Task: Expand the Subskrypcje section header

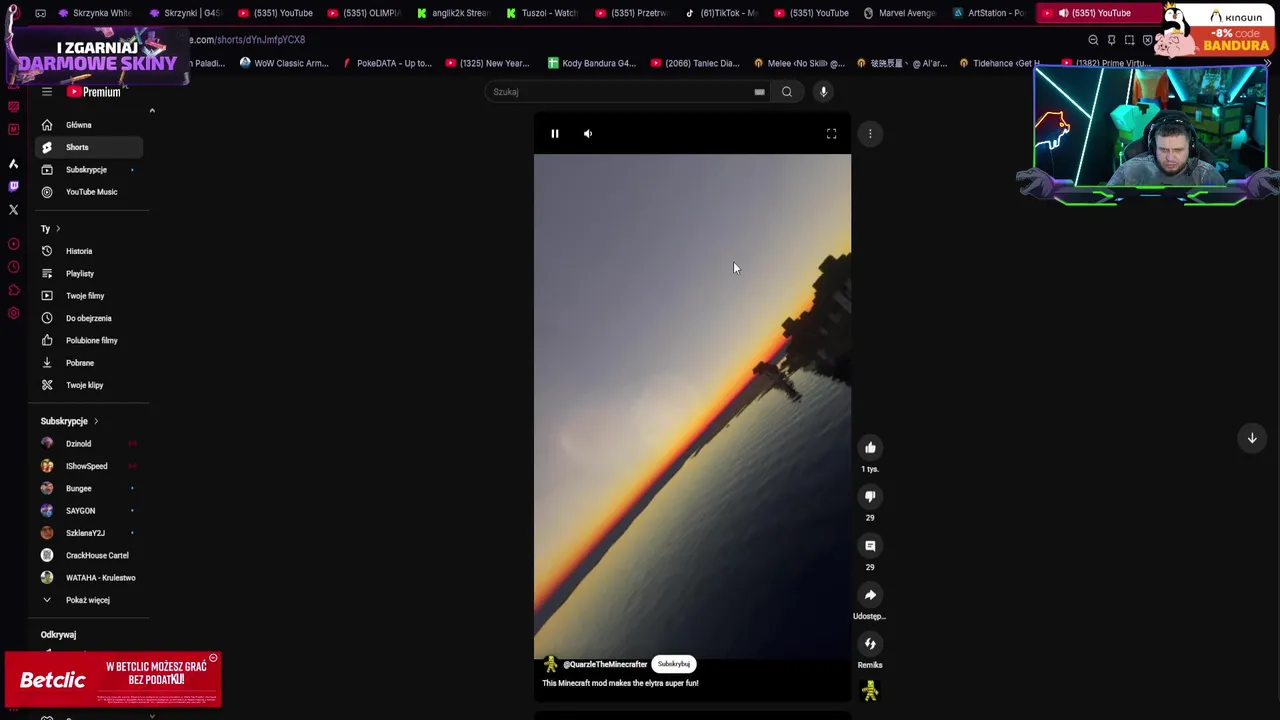Action: (69, 421)
